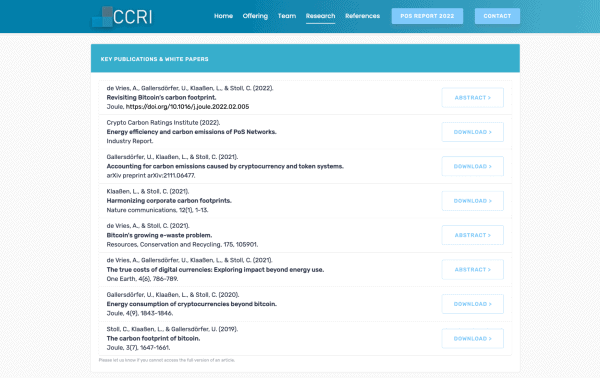Click title 'Energy consumption of cryptocurrencies beyond bitcoin.'
The width and height of the screenshot is (600, 378).
(191, 304)
